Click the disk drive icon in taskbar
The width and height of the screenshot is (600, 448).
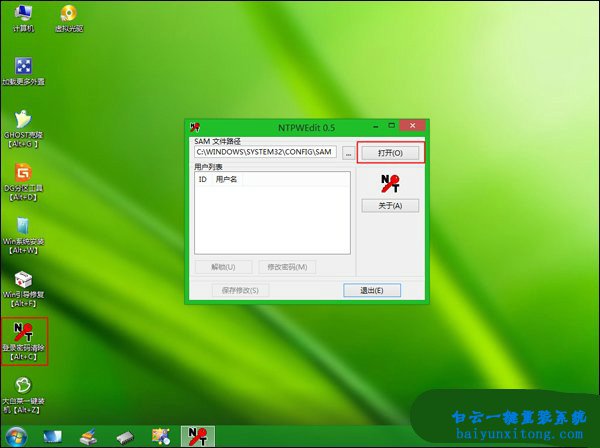pos(125,437)
